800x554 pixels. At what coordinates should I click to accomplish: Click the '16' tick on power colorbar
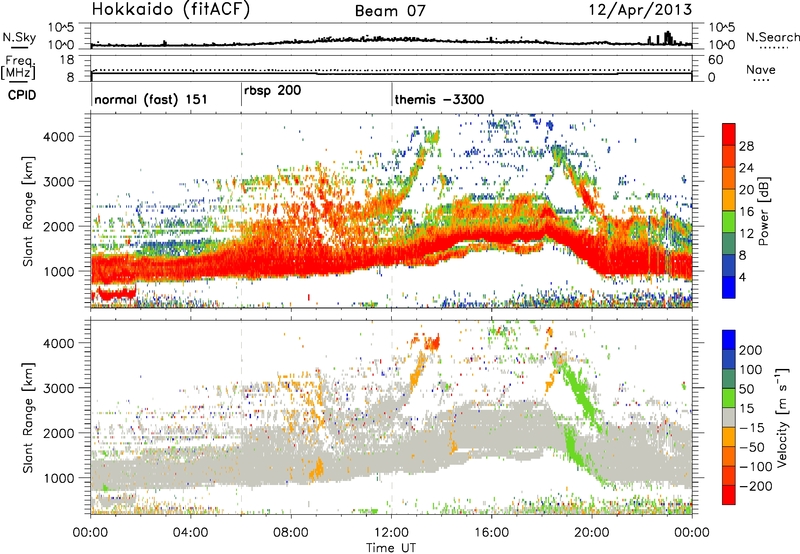click(746, 212)
